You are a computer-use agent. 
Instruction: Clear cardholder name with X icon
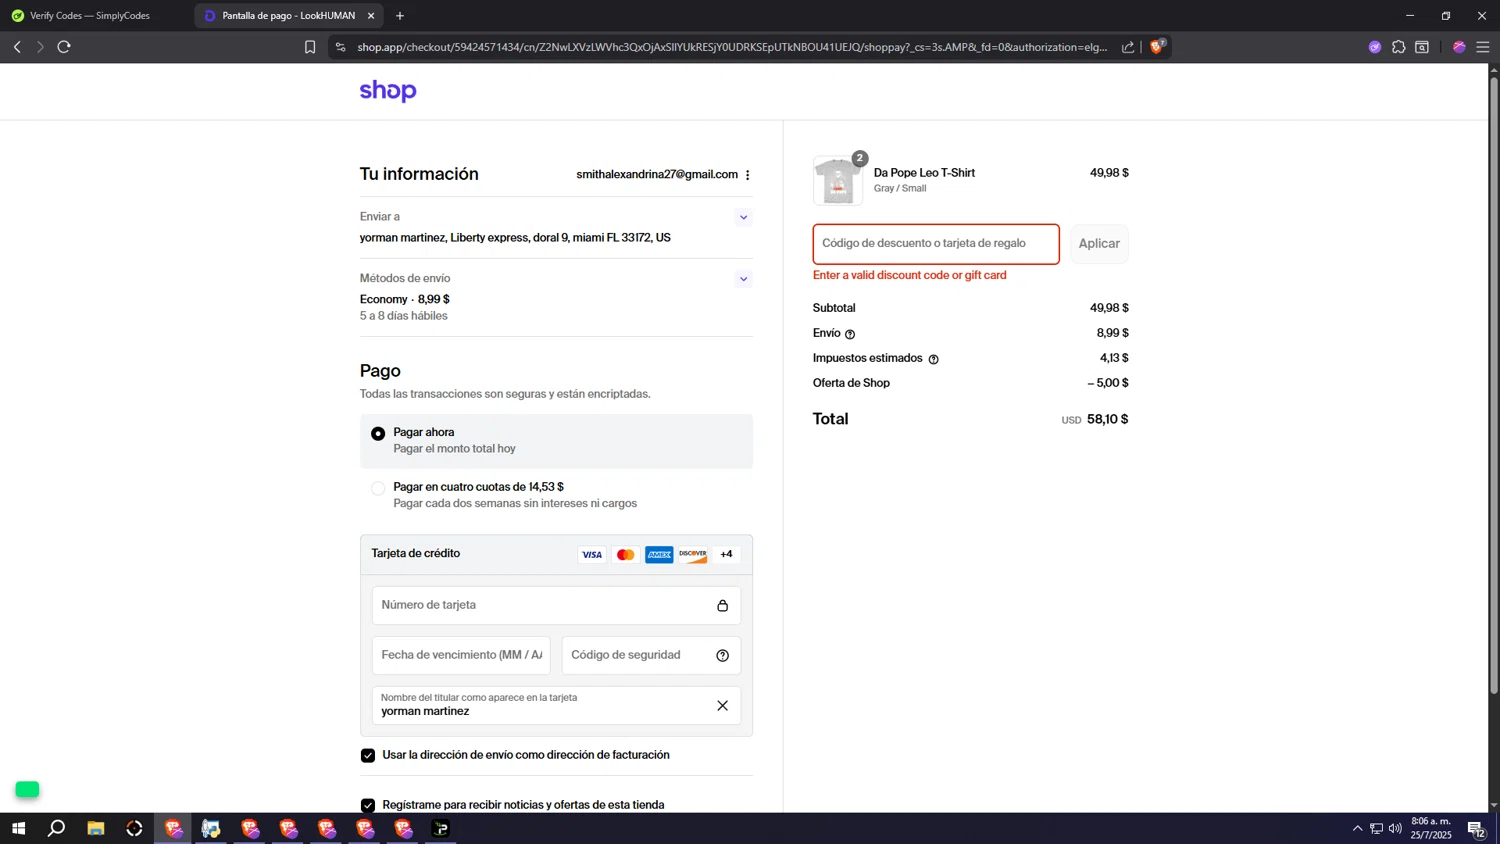click(722, 706)
